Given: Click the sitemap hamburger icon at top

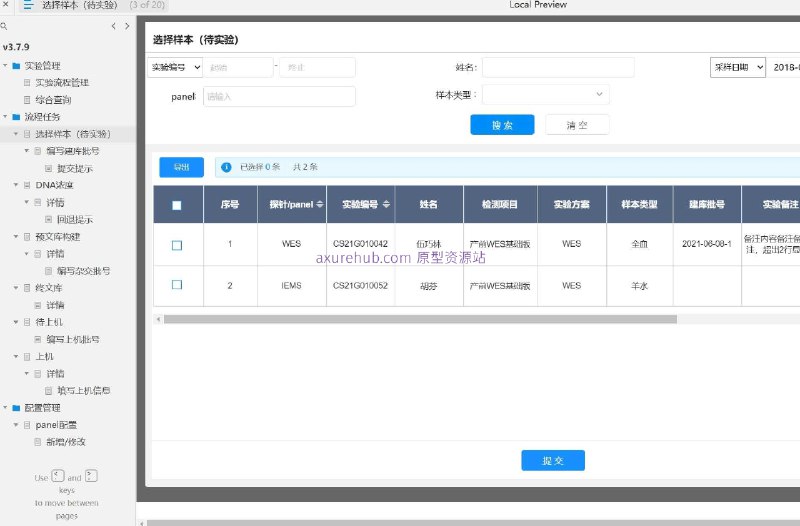Looking at the screenshot, I should [28, 5].
